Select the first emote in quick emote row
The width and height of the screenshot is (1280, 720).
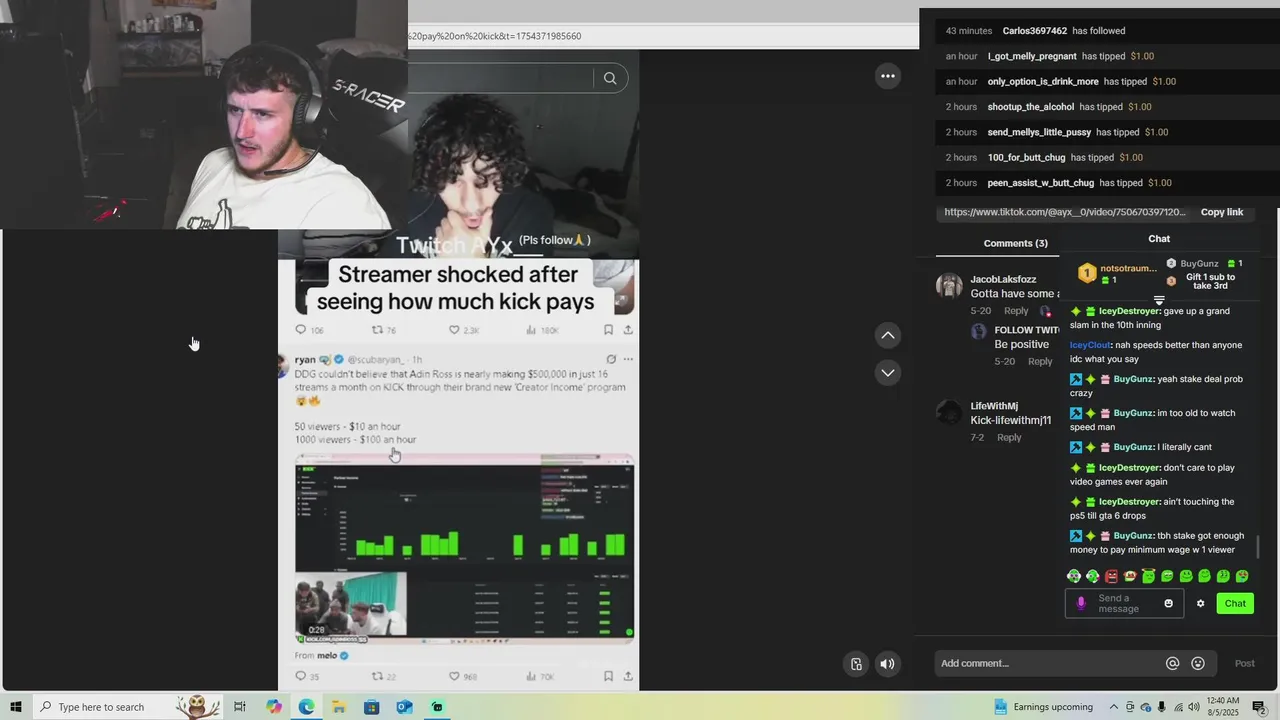[1073, 576]
